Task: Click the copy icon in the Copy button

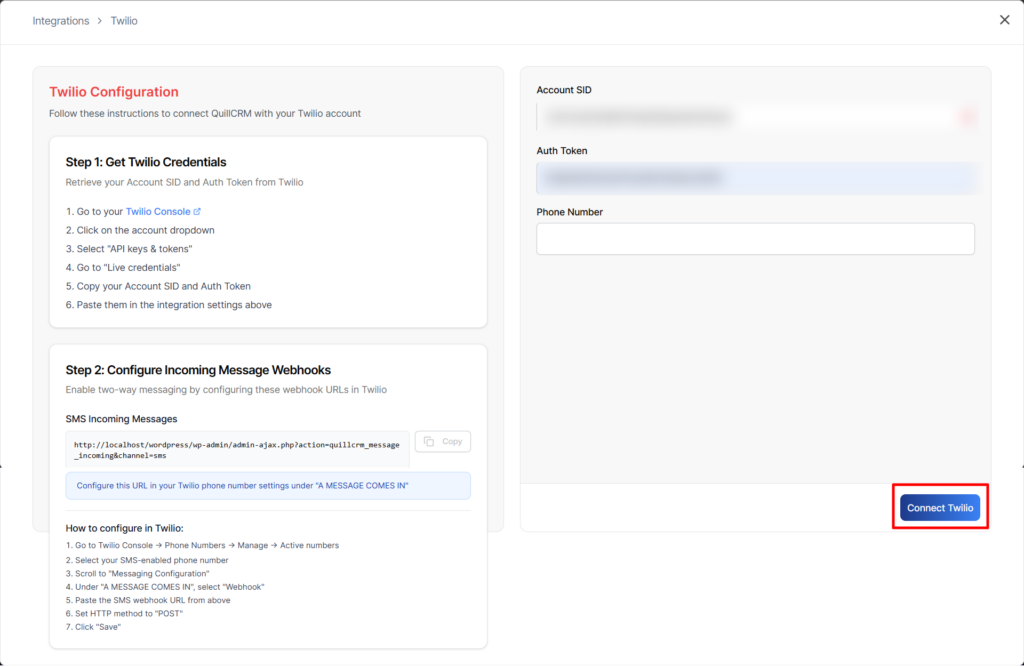Action: click(428, 441)
